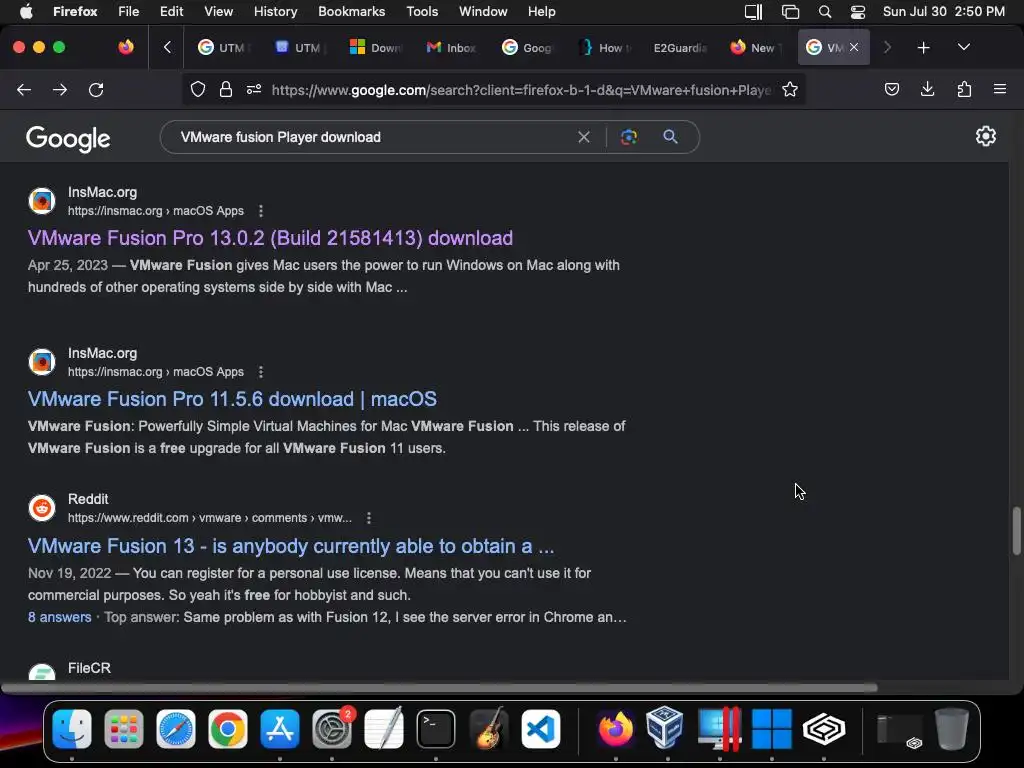The width and height of the screenshot is (1024, 768).
Task: Open System Settings from the Dock
Action: click(332, 729)
